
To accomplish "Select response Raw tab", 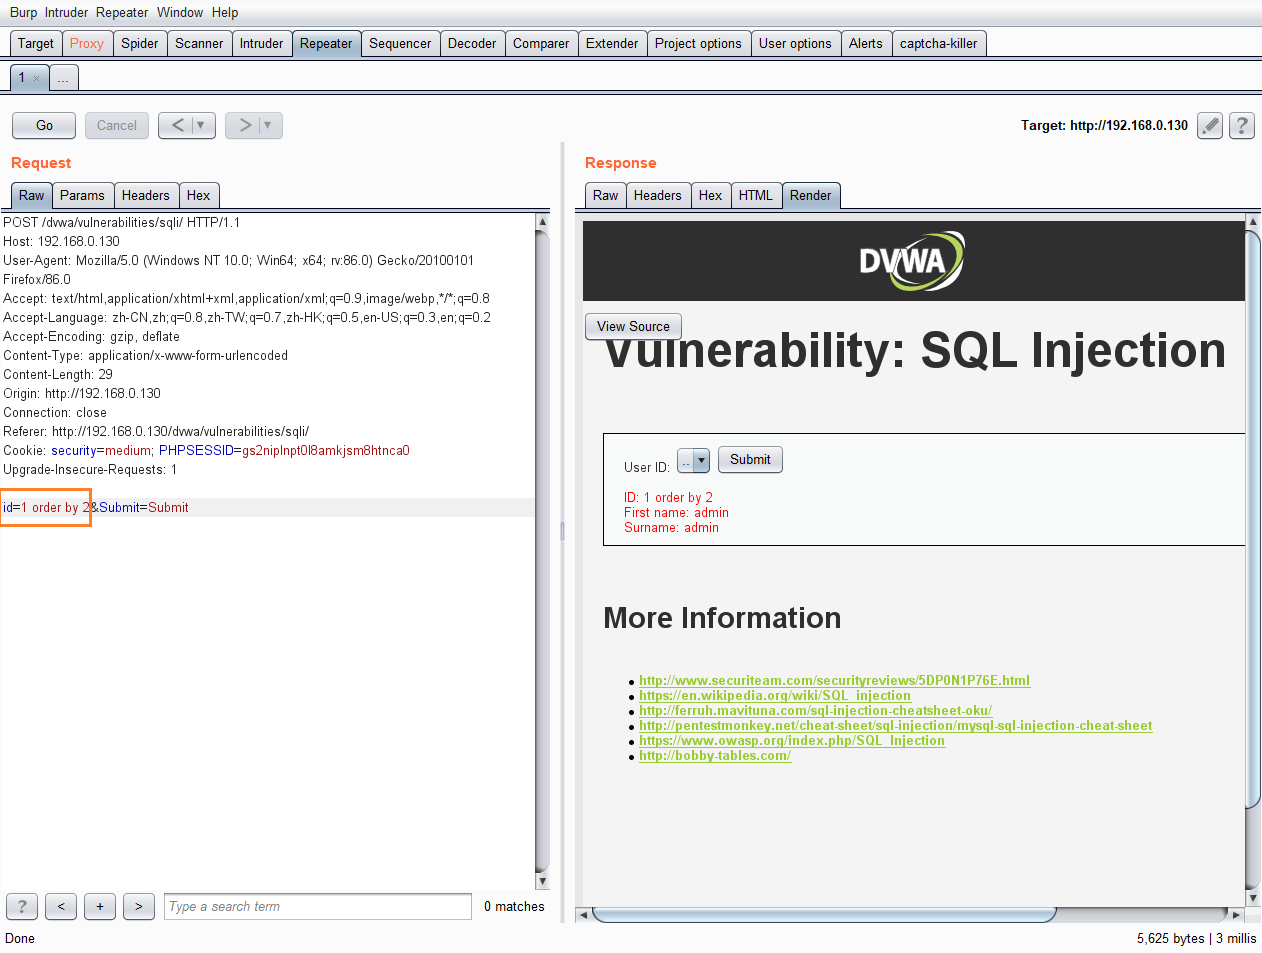I will point(606,195).
